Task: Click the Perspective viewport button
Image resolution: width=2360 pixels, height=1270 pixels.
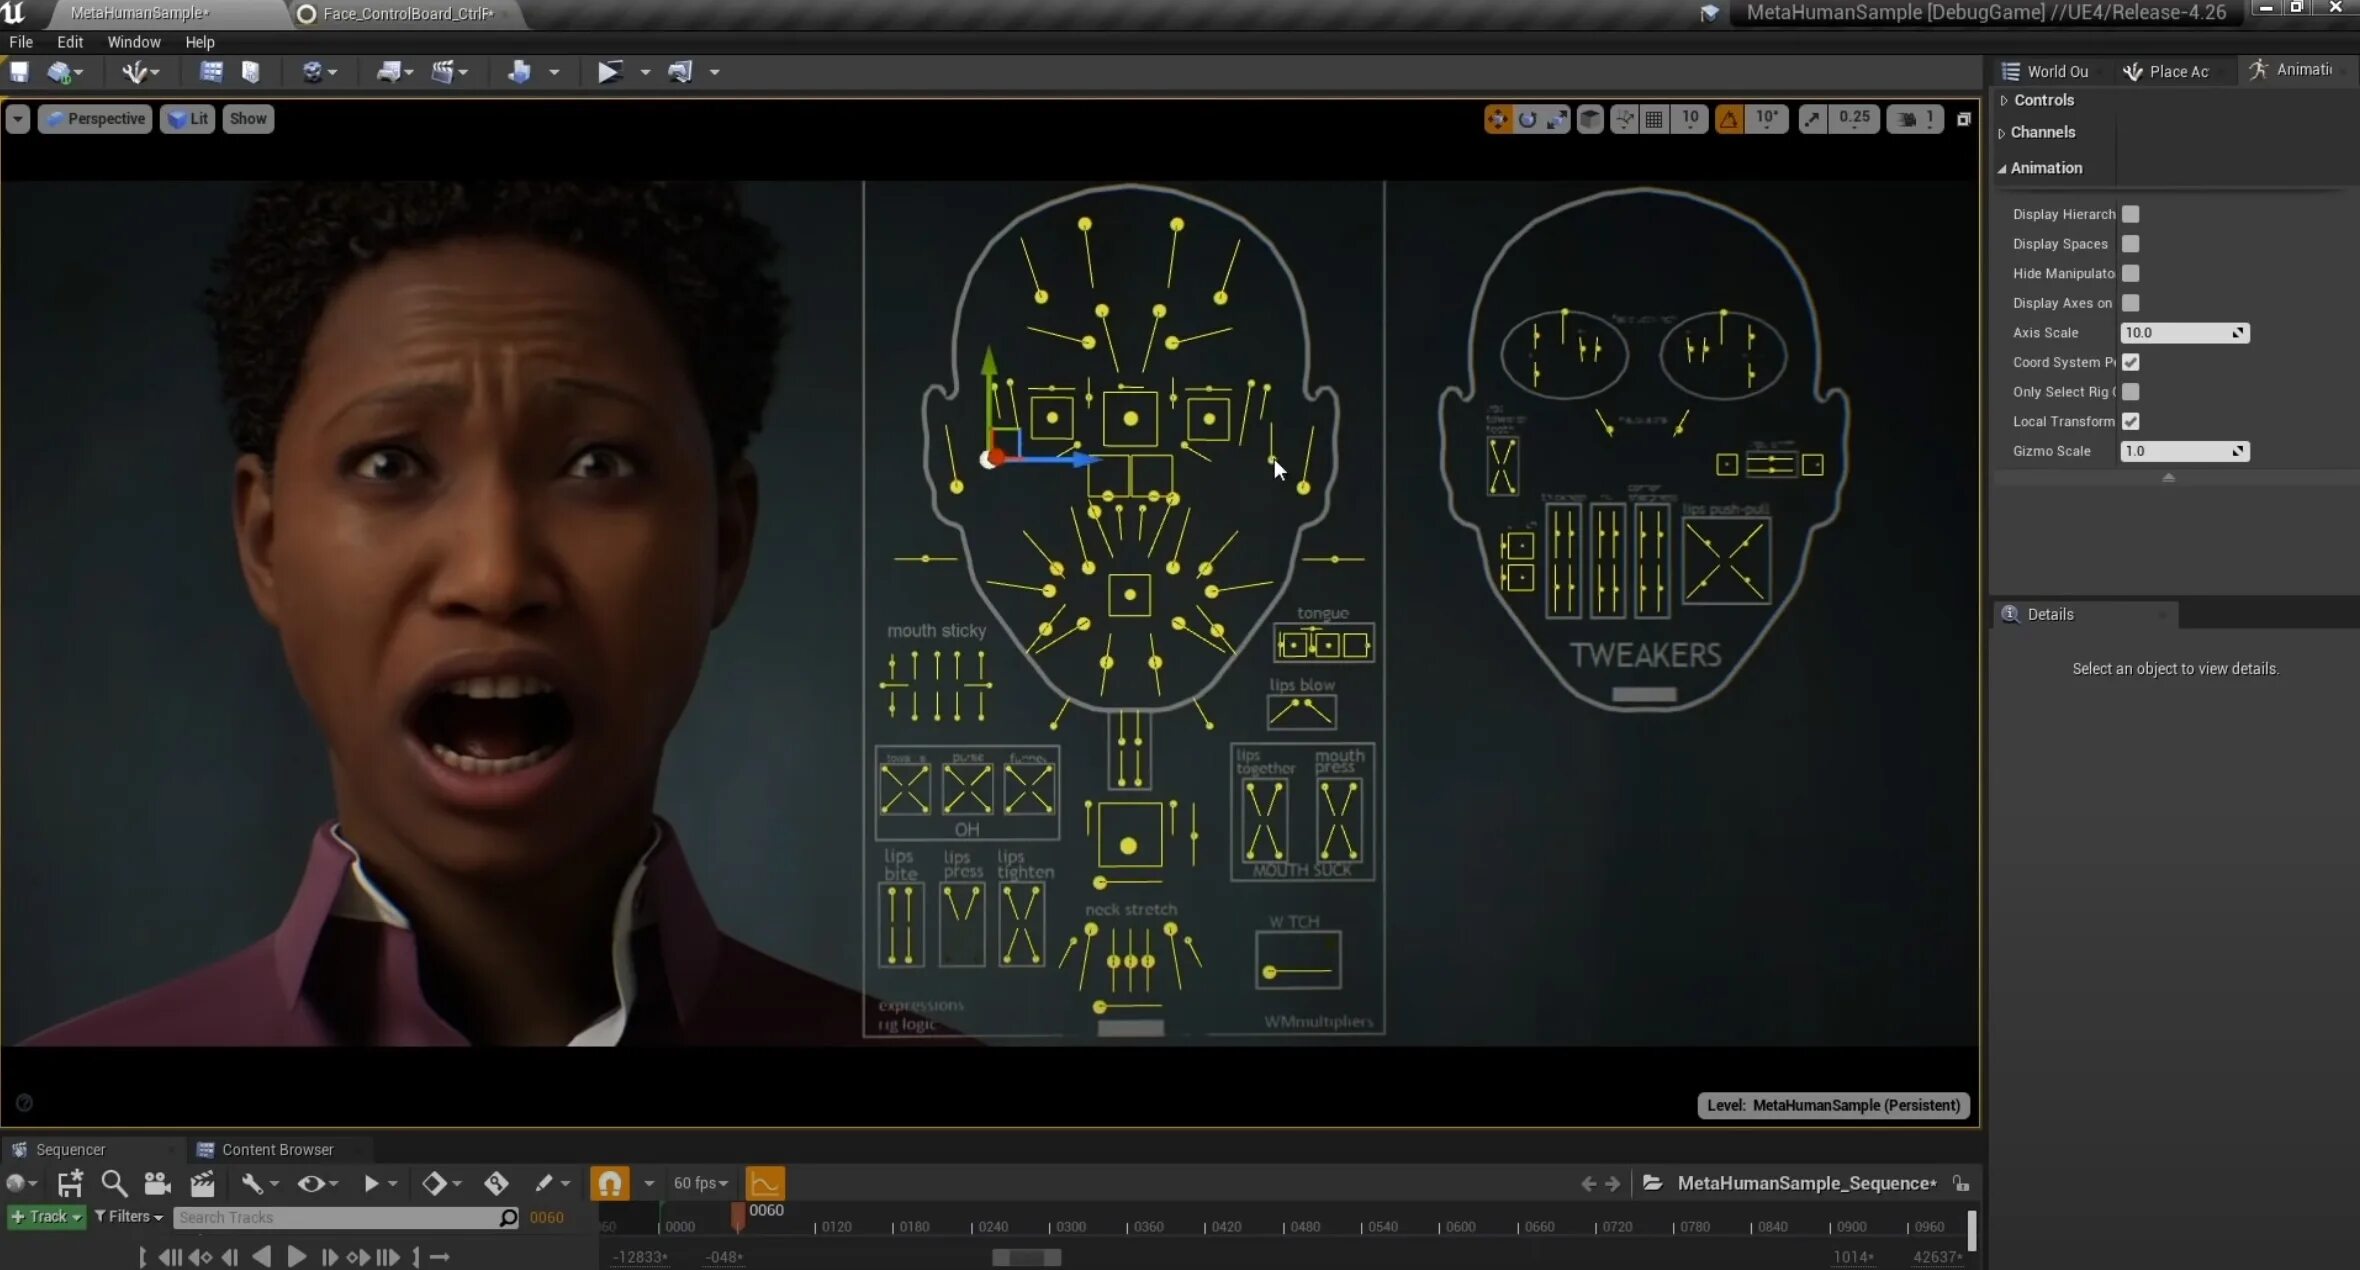Action: tap(96, 118)
